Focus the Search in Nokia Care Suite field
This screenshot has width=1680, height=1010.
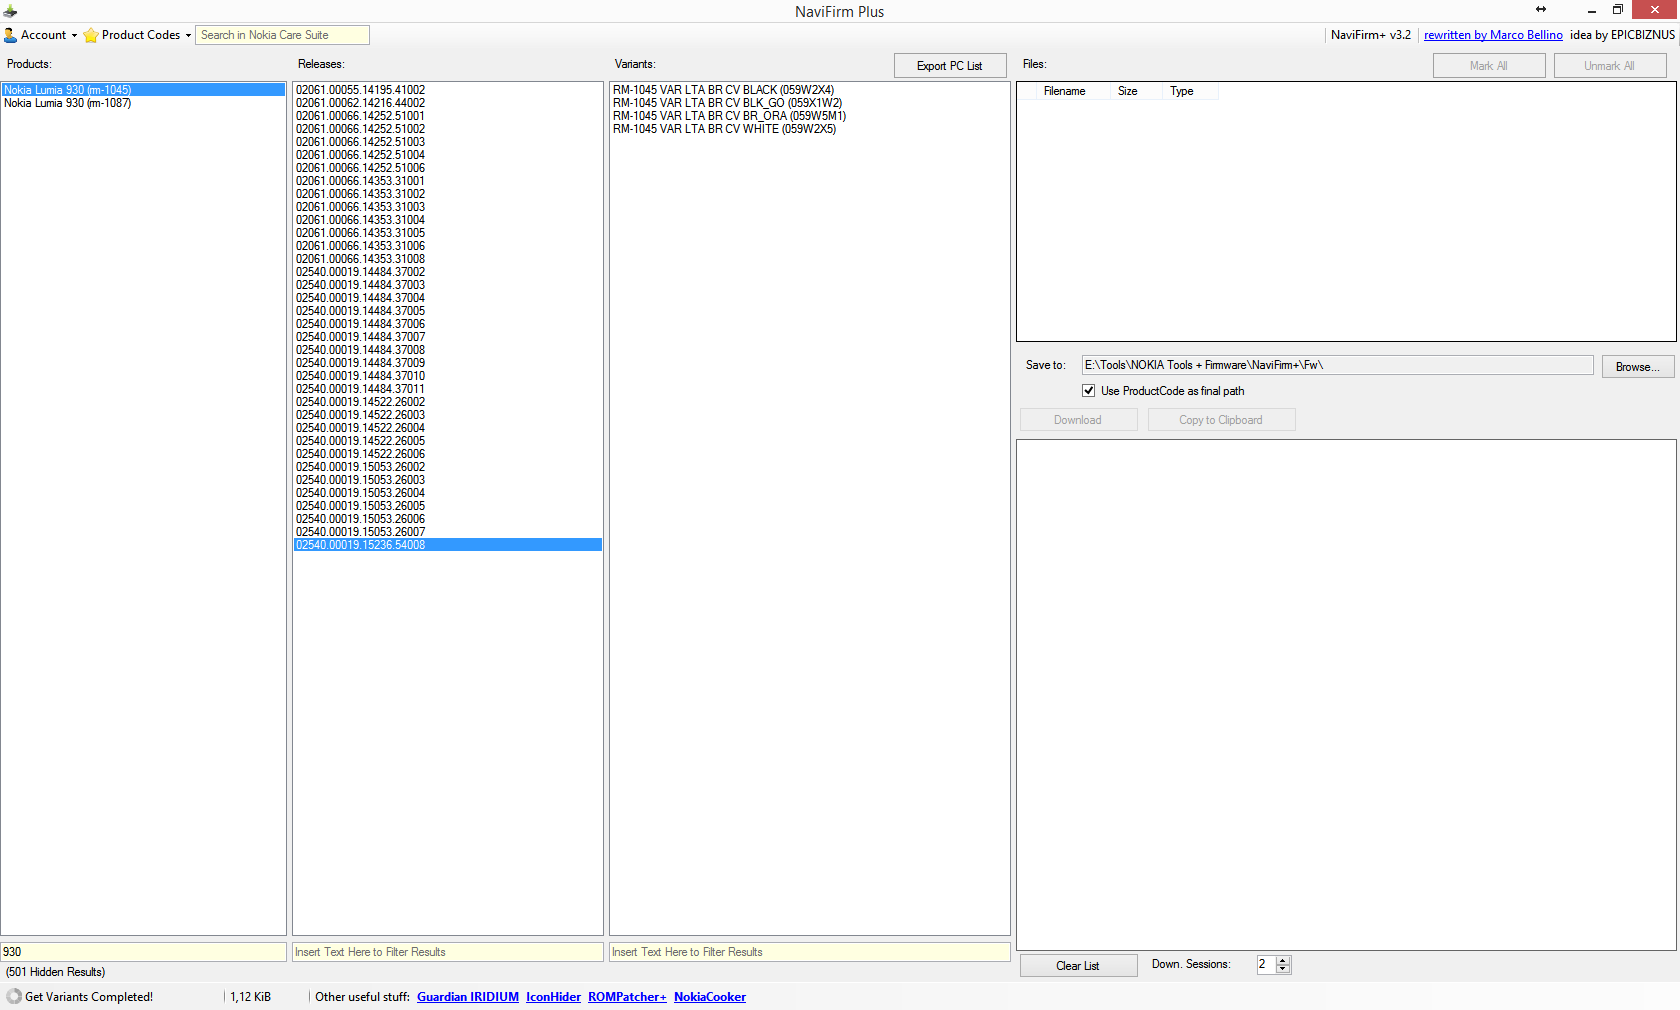[x=282, y=35]
